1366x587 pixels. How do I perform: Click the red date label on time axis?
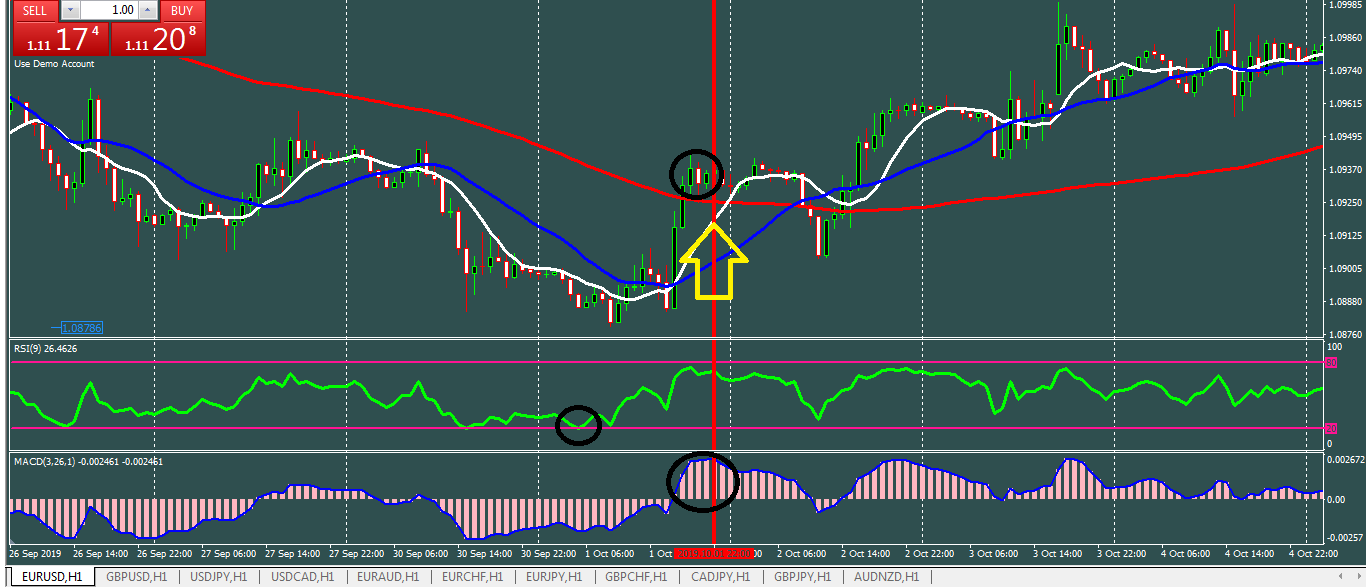point(712,553)
